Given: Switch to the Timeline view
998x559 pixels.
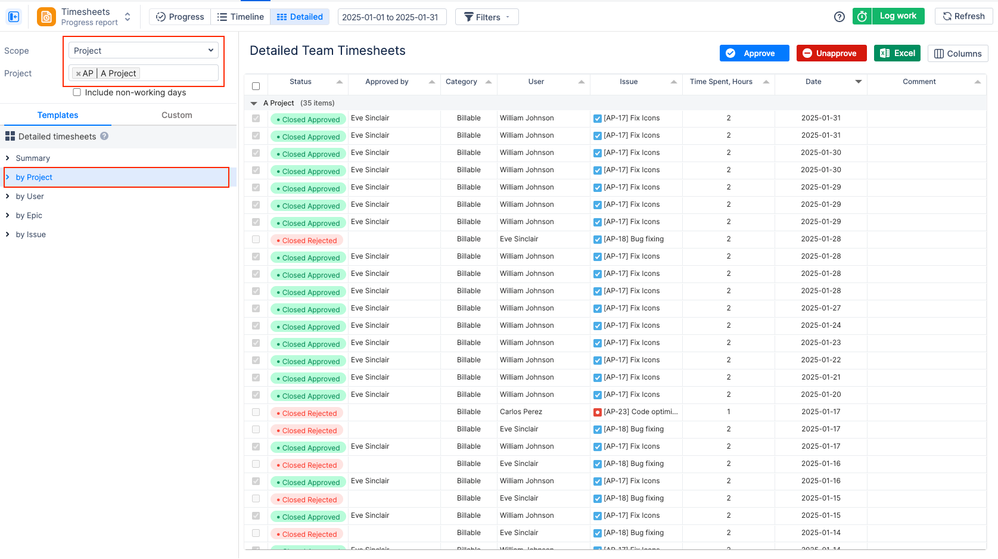Looking at the screenshot, I should (x=241, y=17).
